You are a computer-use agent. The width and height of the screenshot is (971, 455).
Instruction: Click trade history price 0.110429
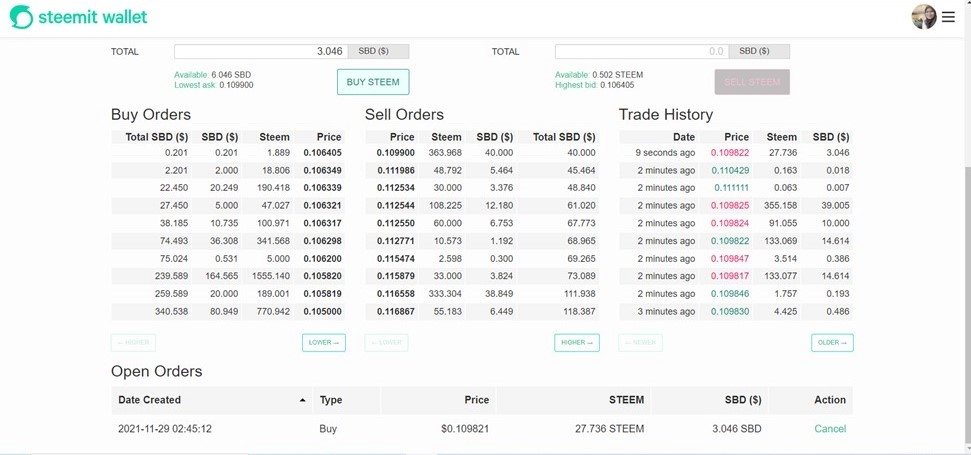click(729, 170)
